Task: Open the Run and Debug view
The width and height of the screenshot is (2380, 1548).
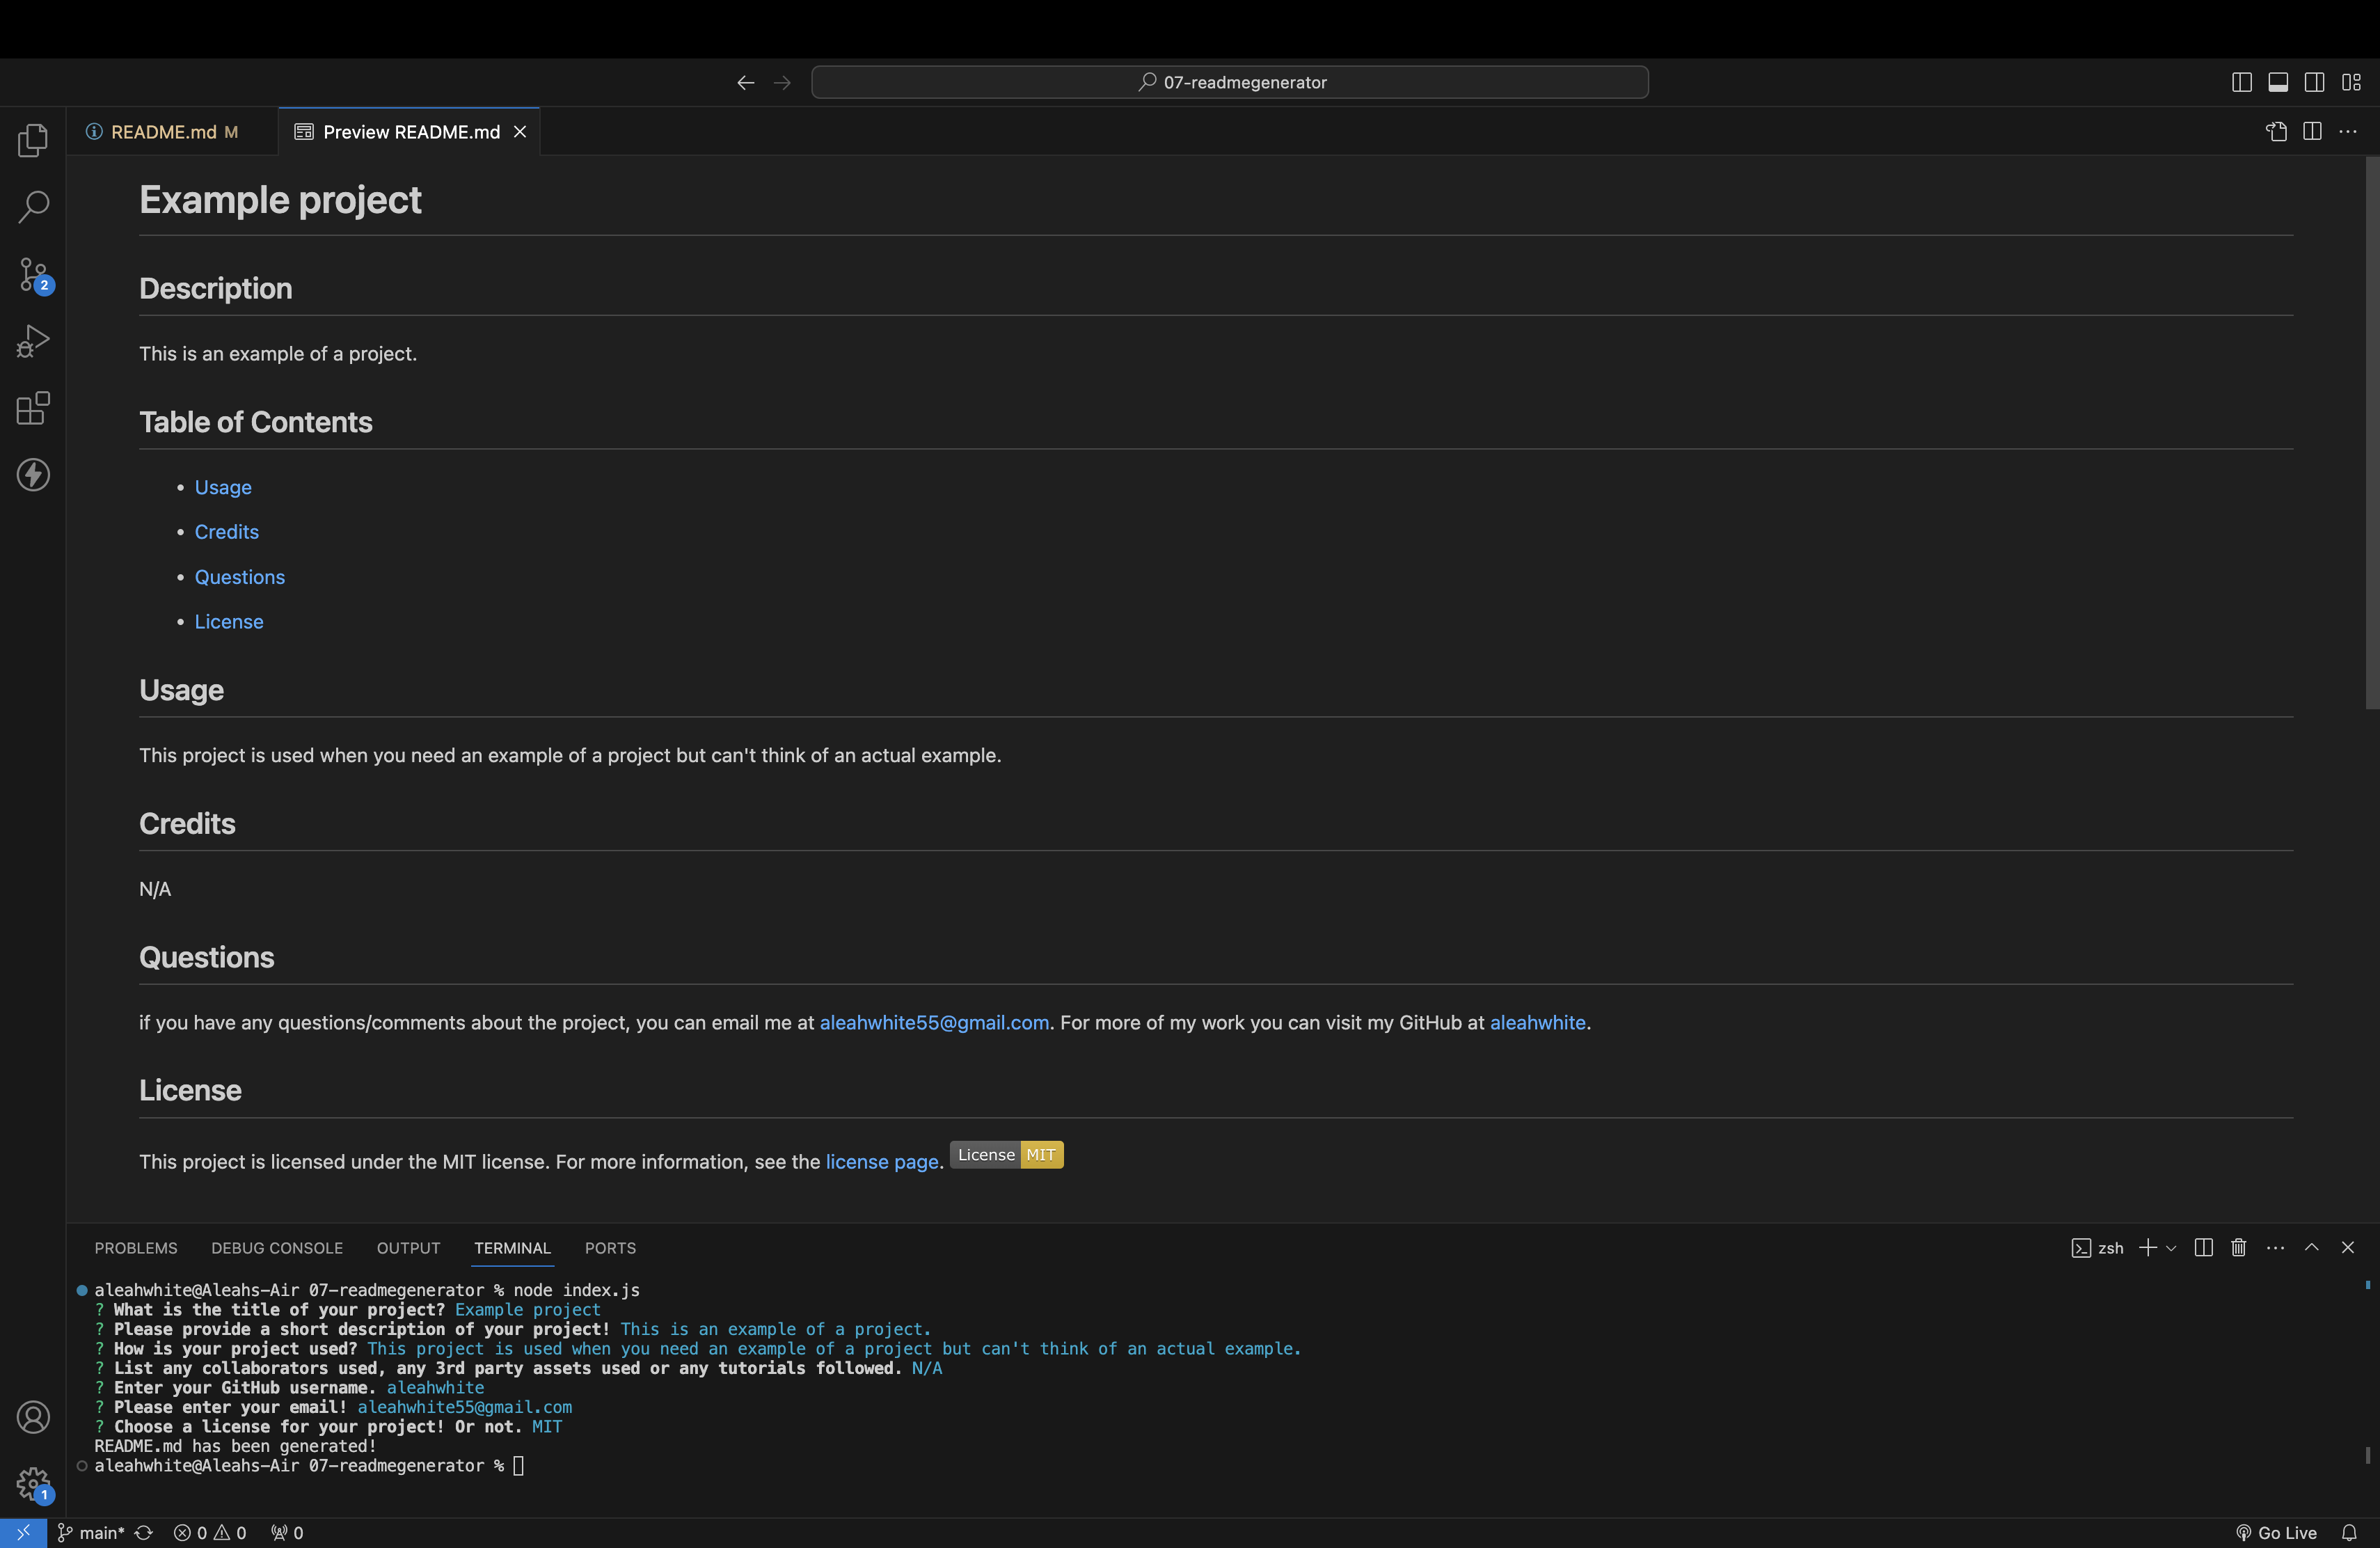Action: (33, 341)
